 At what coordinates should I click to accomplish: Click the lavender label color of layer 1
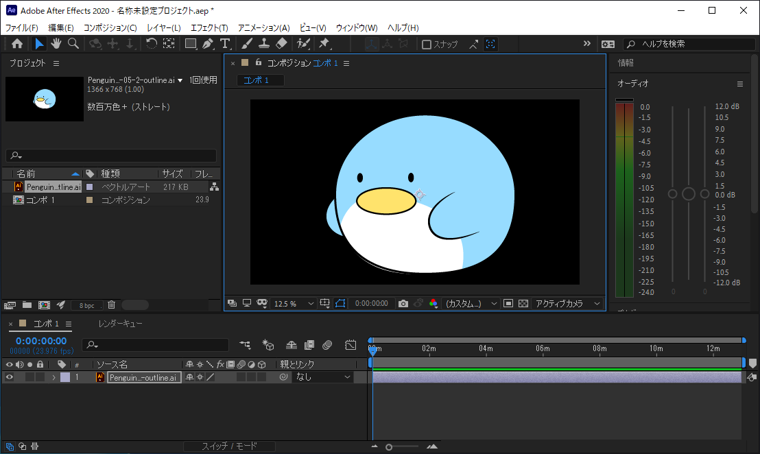coord(65,377)
